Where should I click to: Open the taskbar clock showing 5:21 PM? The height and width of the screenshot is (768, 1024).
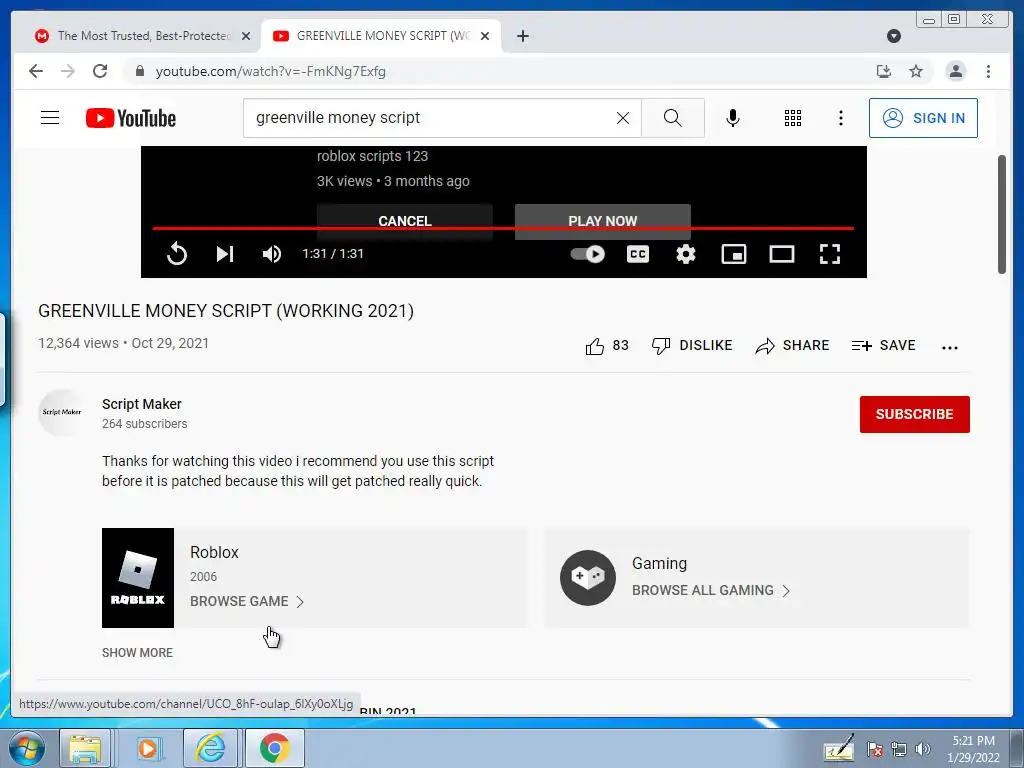(x=973, y=749)
